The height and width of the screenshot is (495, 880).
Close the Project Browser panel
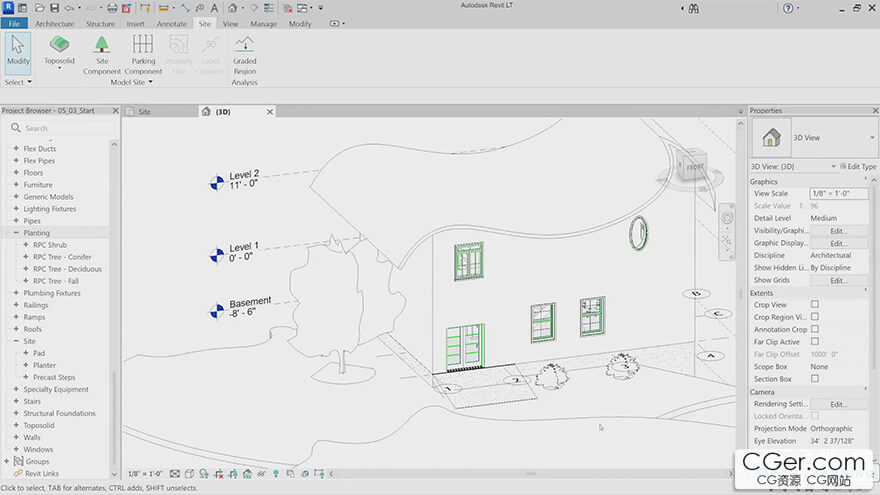tap(116, 111)
